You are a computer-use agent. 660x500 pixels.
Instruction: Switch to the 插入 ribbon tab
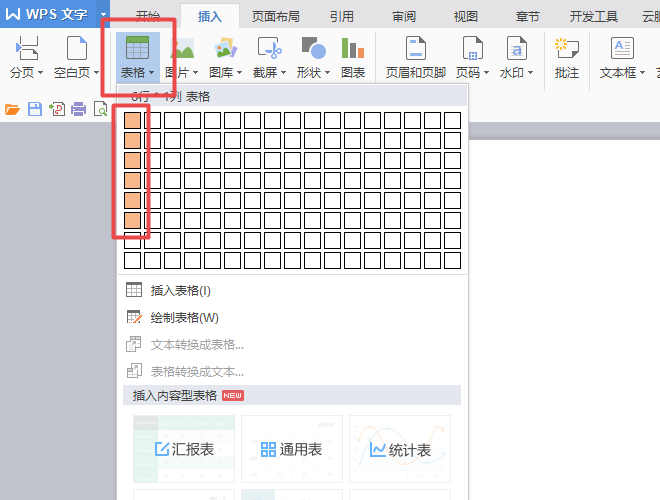pos(210,17)
